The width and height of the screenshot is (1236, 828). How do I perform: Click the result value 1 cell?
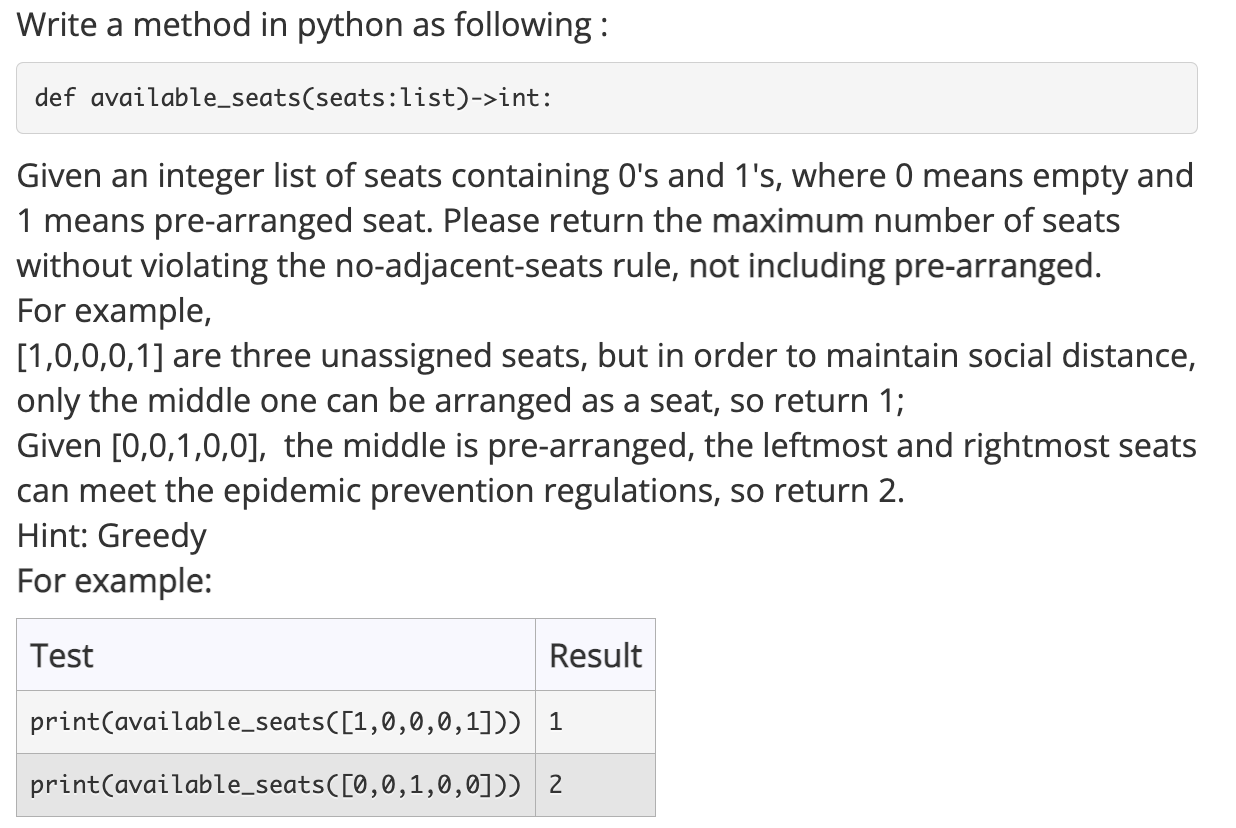pos(595,722)
